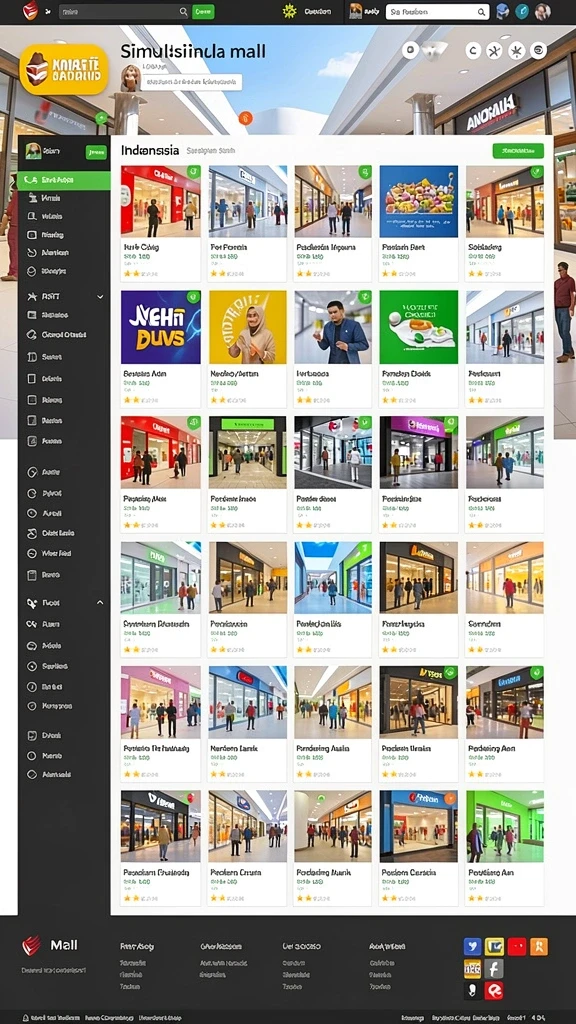The width and height of the screenshot is (576, 1024).
Task: Open the yellow thumbnail with the woman in hijab
Action: pyautogui.click(x=248, y=327)
